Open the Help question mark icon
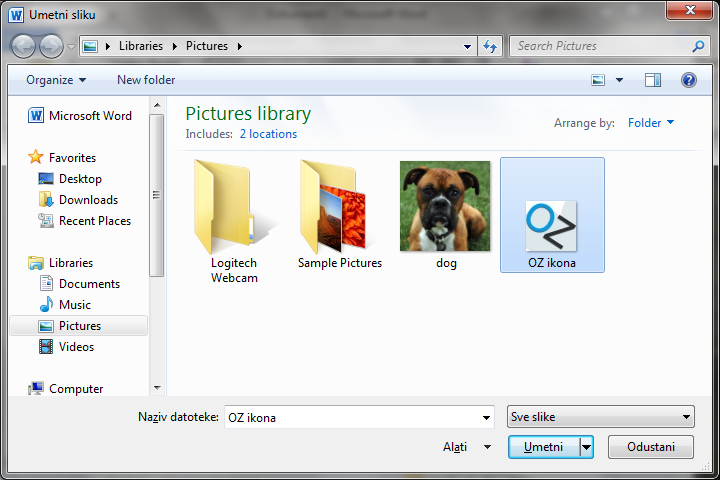Image resolution: width=720 pixels, height=480 pixels. (x=688, y=80)
